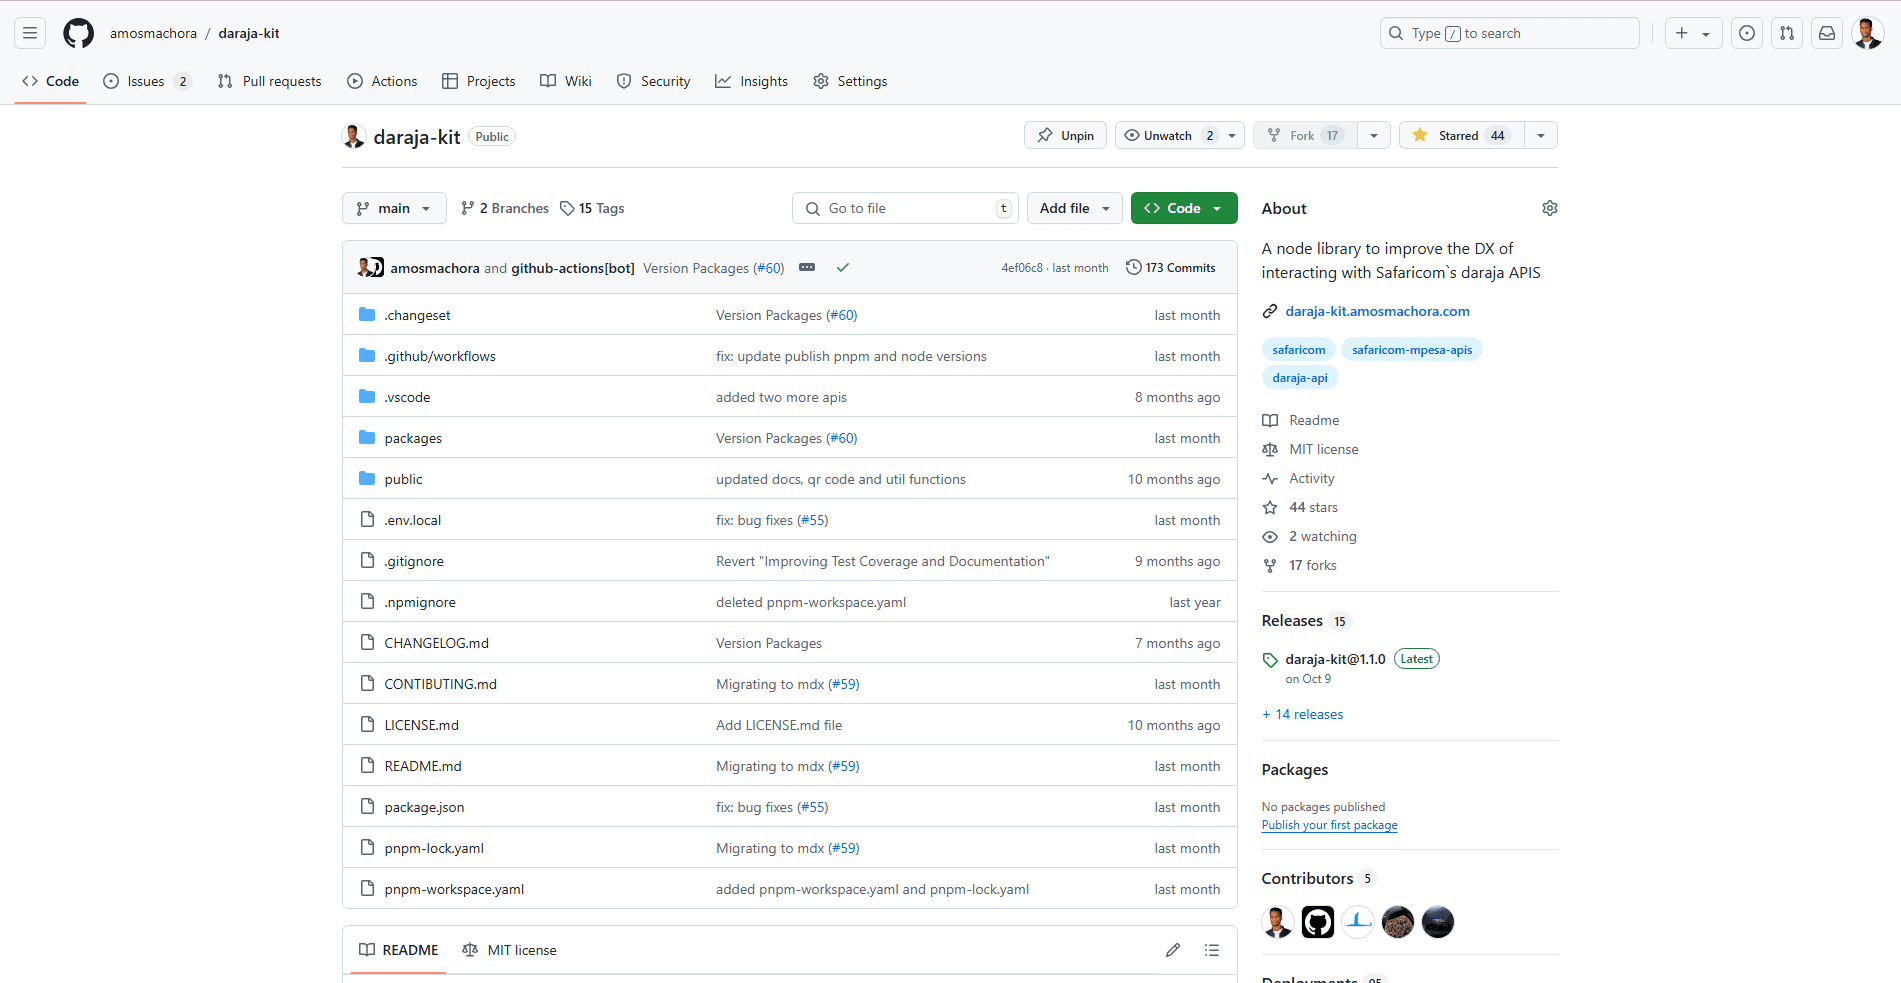Image resolution: width=1901 pixels, height=983 pixels.
Task: Expand commit message ellipsis button
Action: tap(807, 268)
